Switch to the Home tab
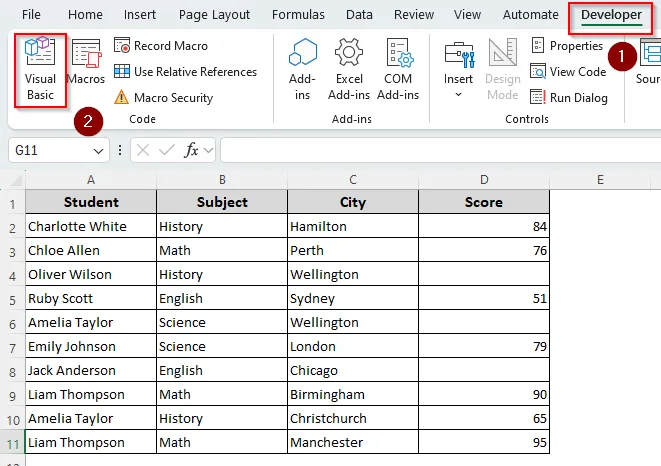 click(85, 15)
